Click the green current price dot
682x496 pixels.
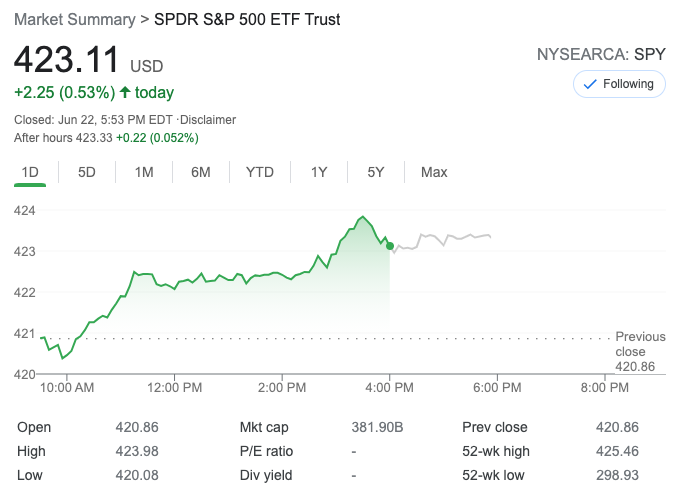[390, 245]
